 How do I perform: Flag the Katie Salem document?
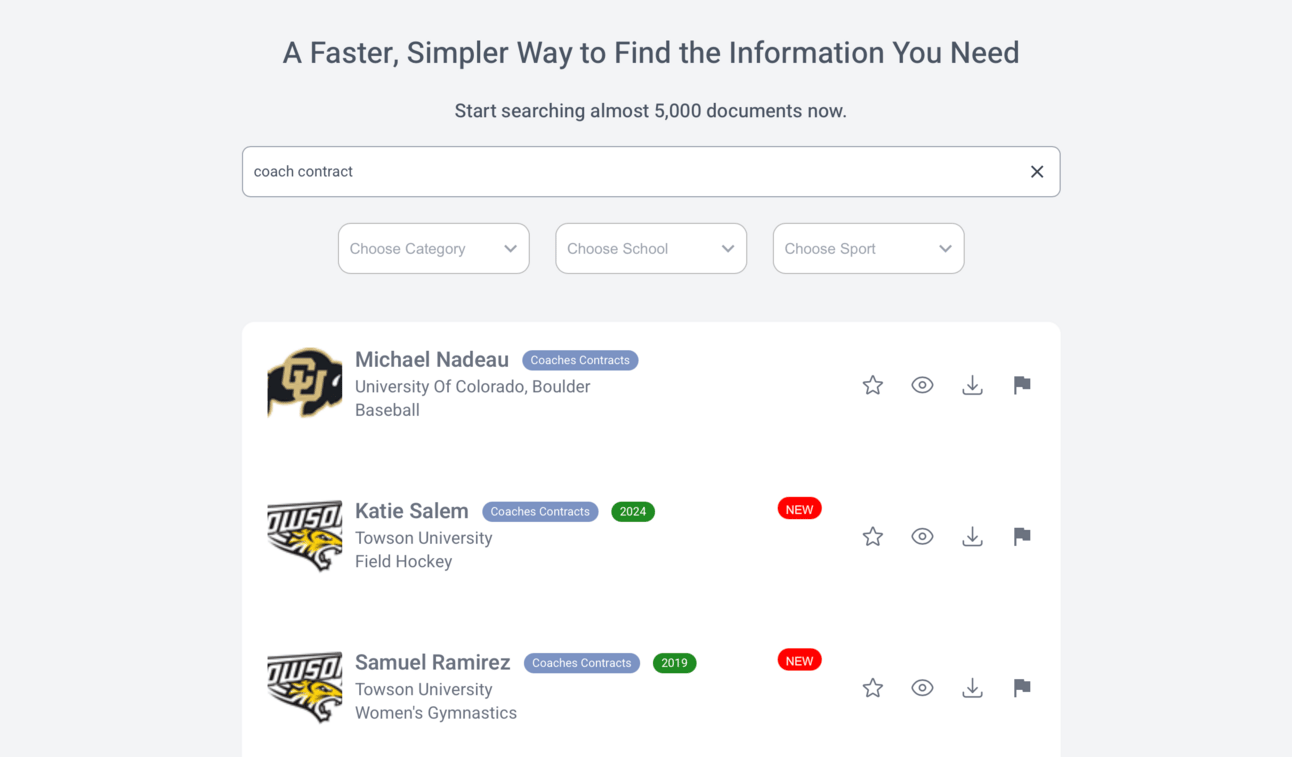(x=1022, y=536)
